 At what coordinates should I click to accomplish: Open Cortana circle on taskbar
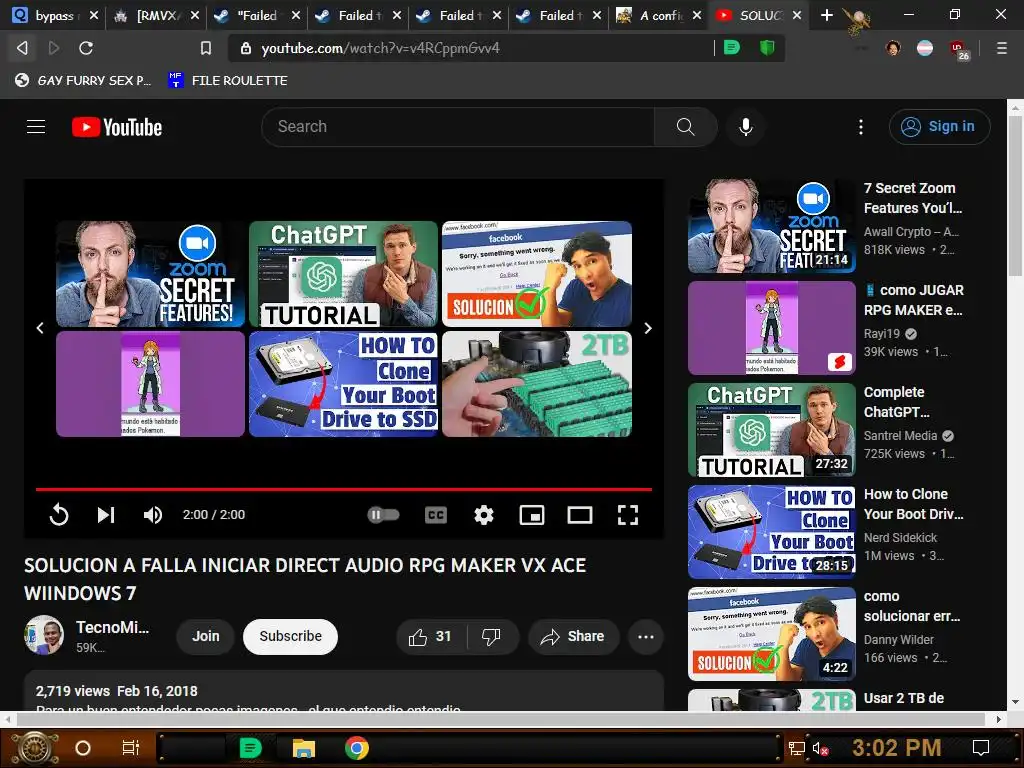(x=83, y=748)
